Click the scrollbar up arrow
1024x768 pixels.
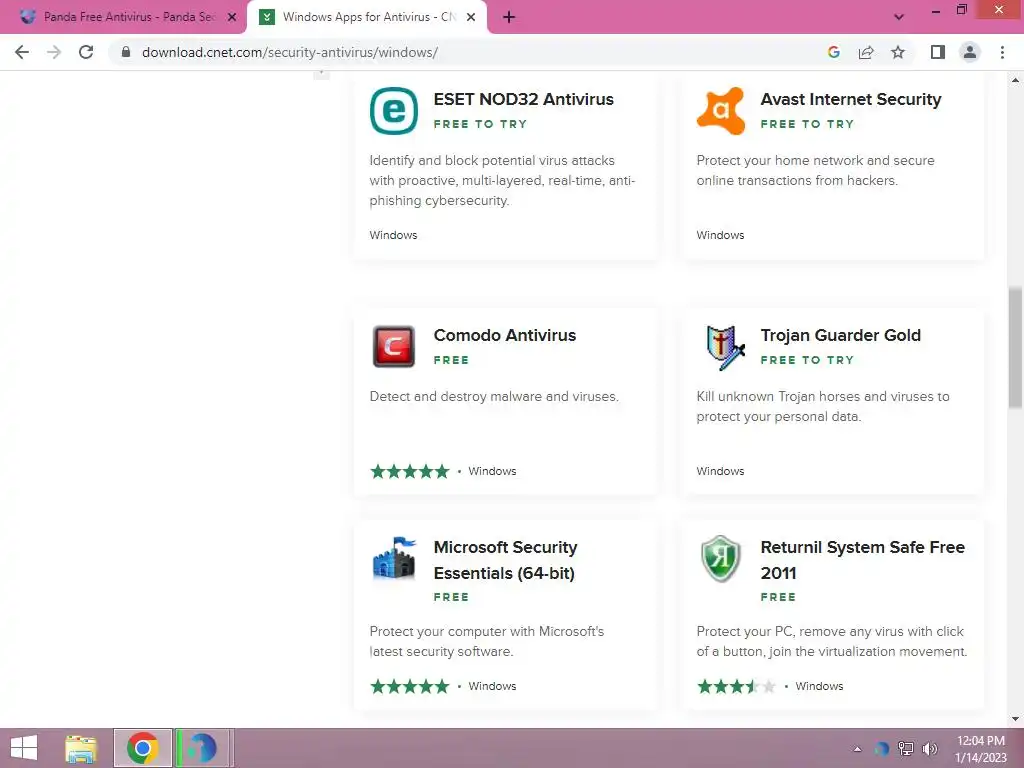point(1015,80)
